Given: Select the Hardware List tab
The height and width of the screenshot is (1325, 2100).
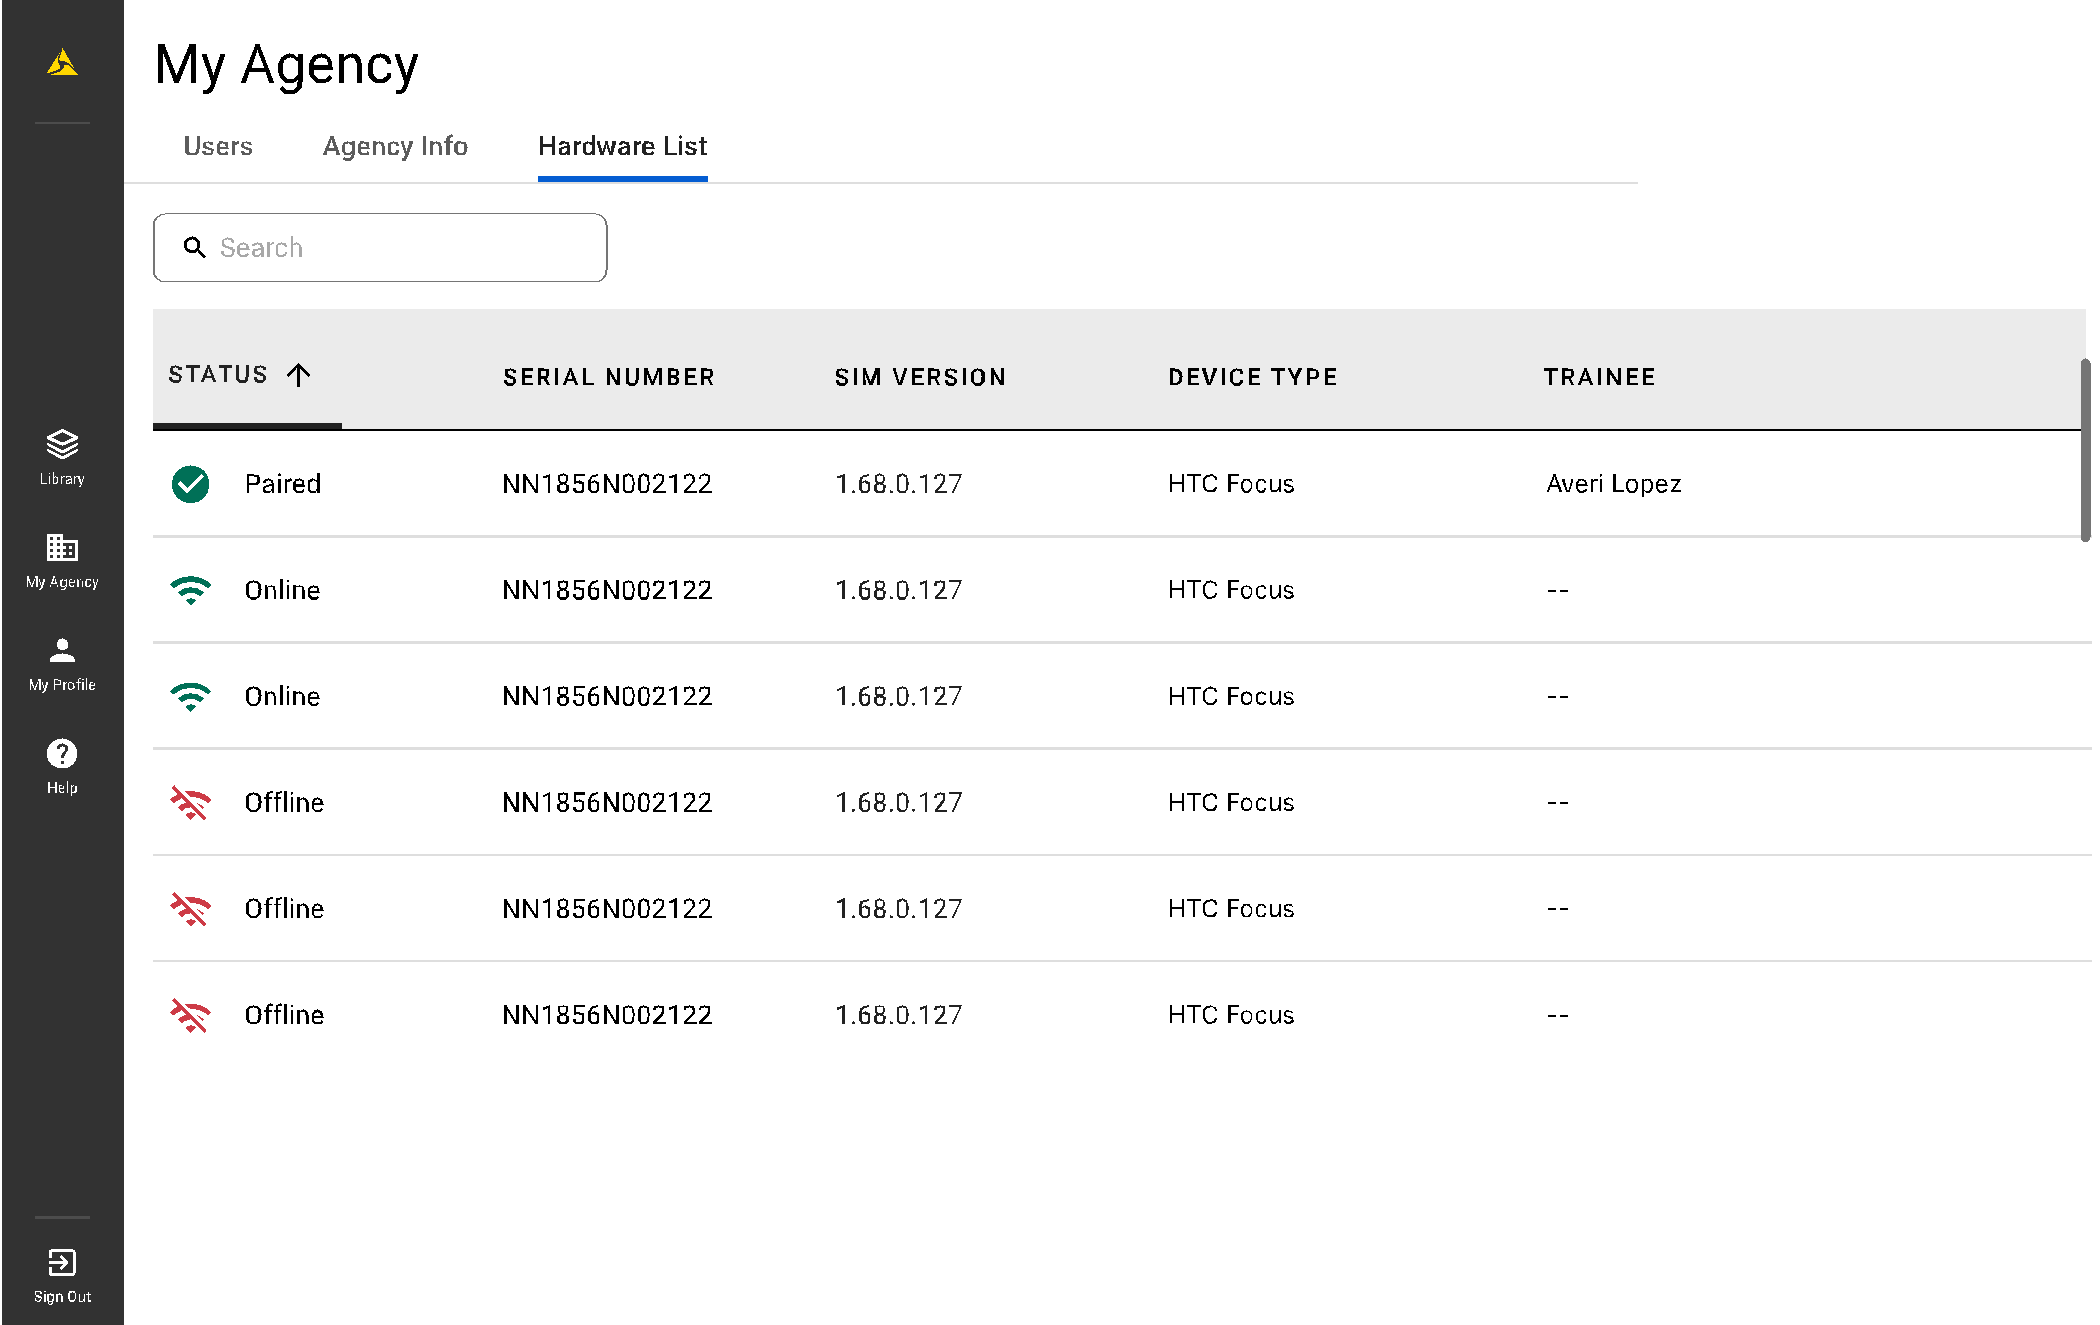Looking at the screenshot, I should [x=622, y=146].
